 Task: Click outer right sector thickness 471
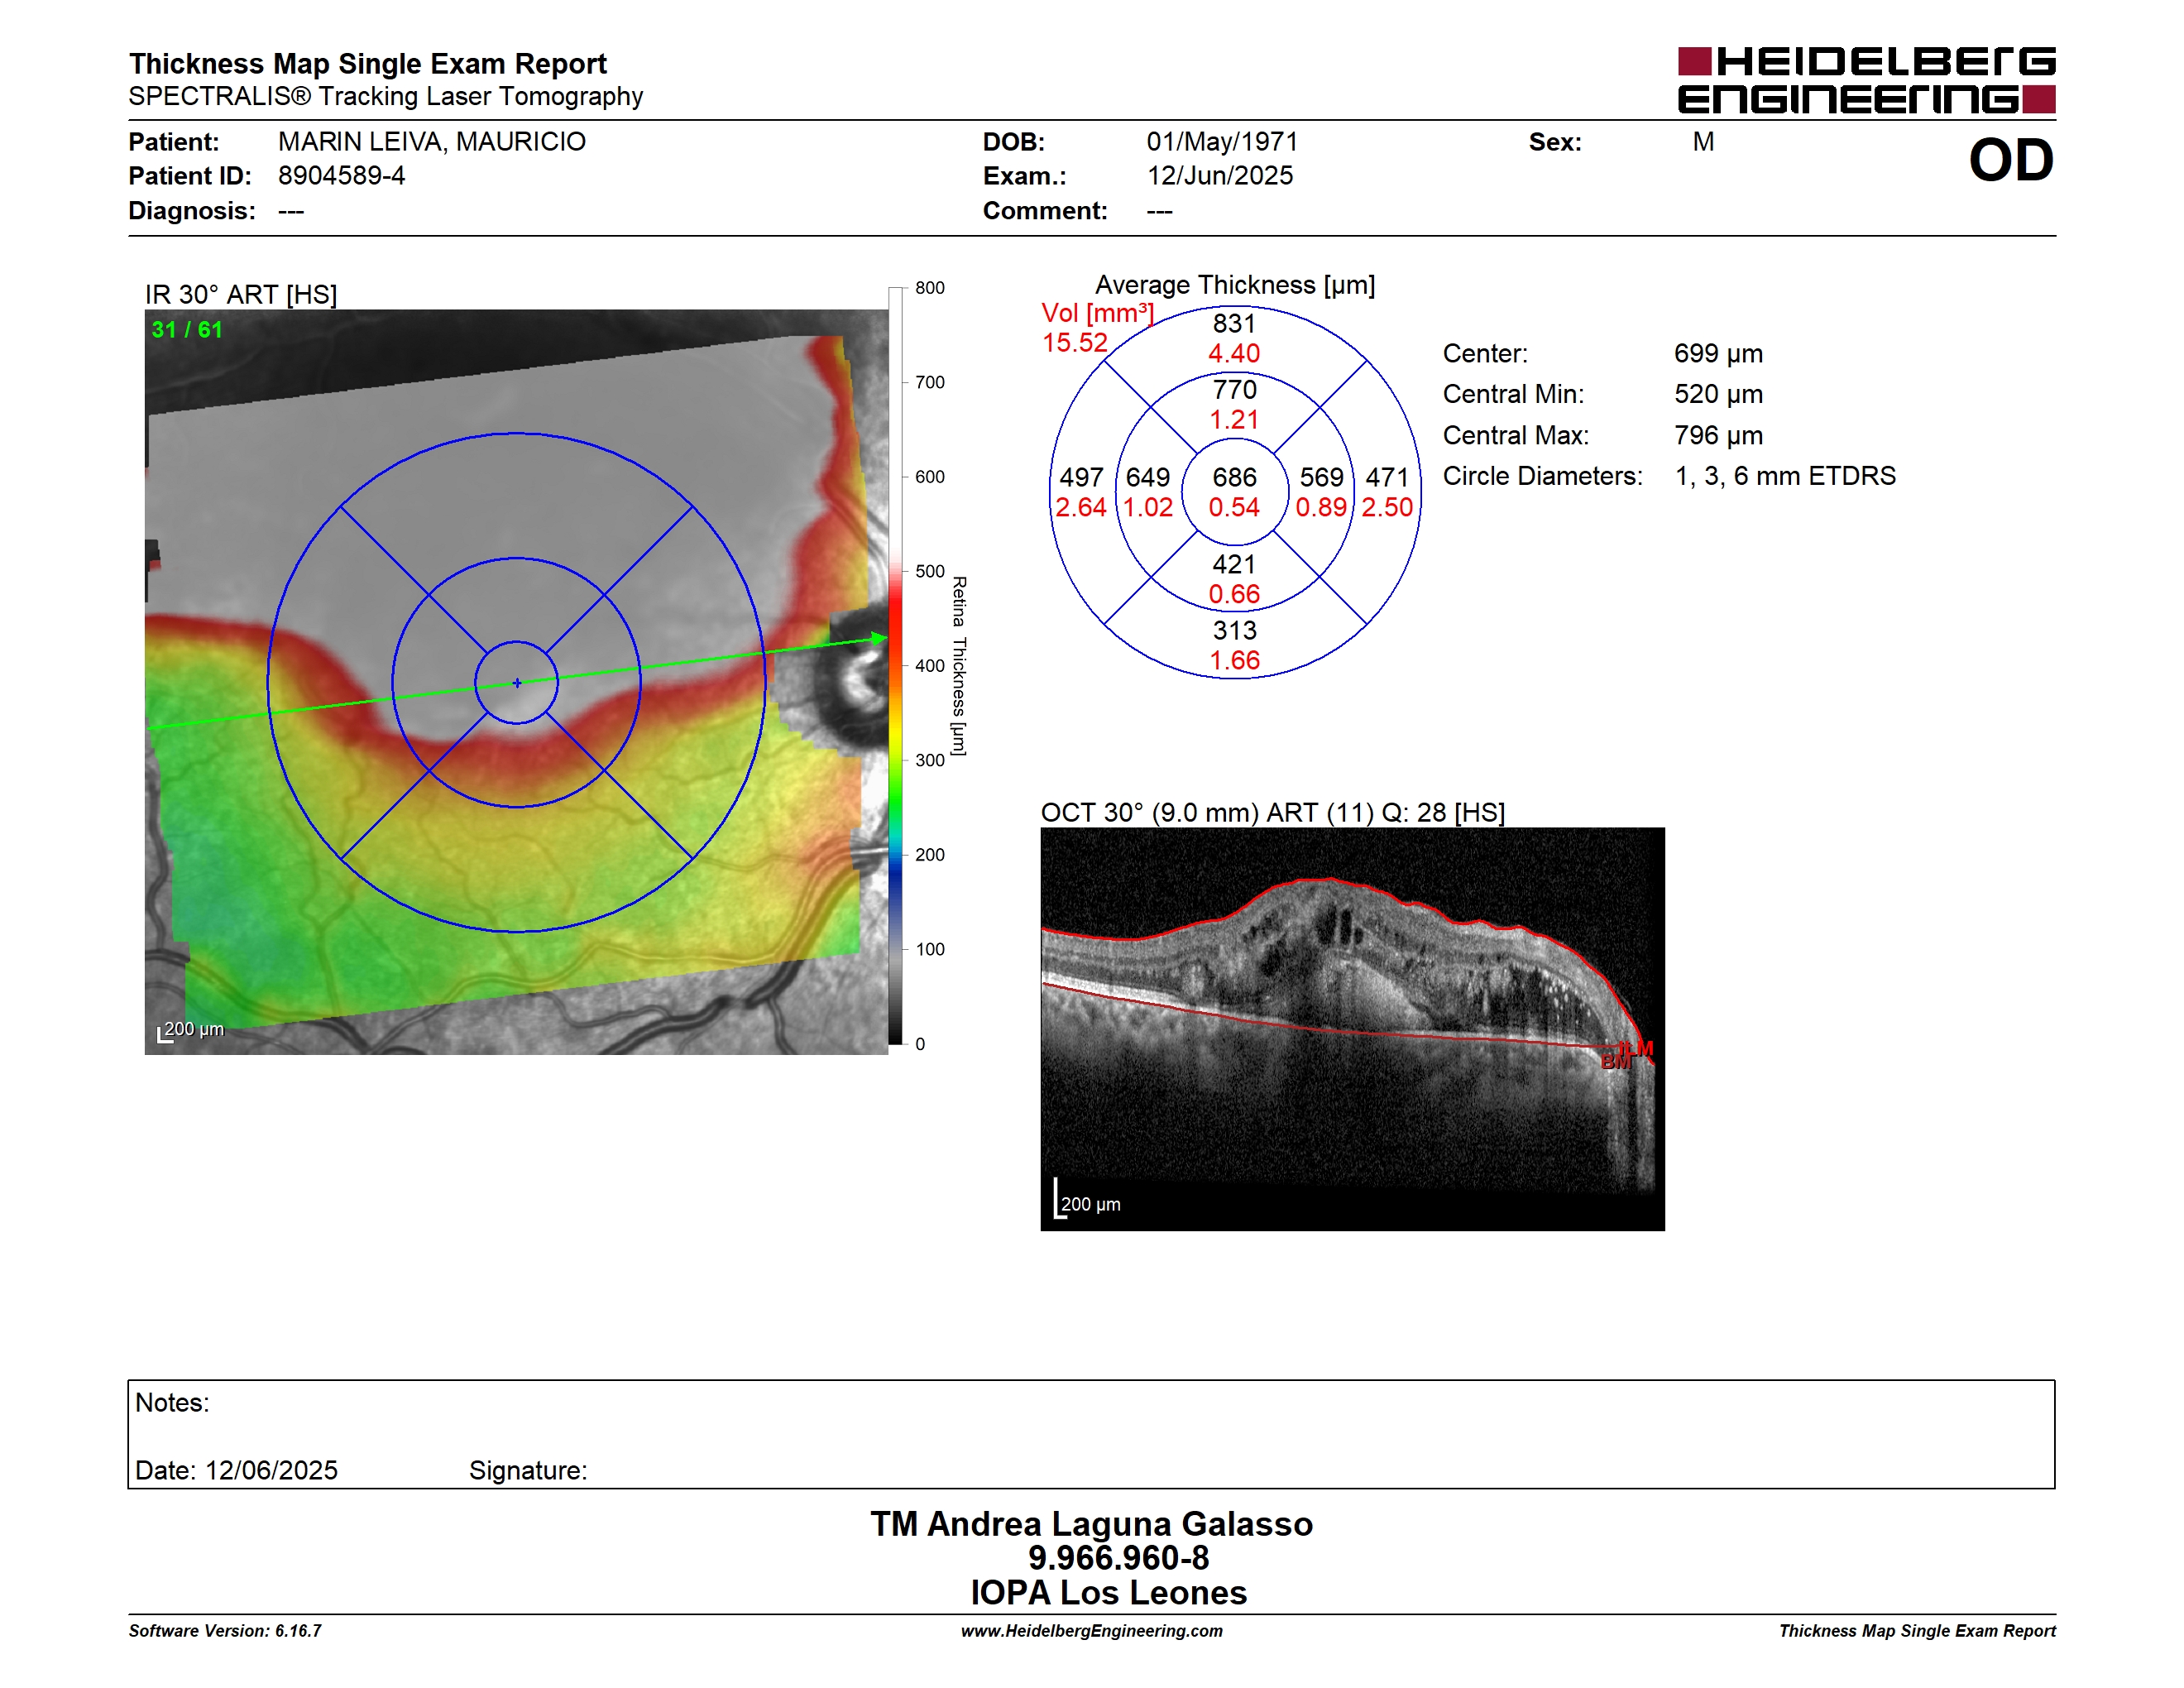click(x=1387, y=478)
